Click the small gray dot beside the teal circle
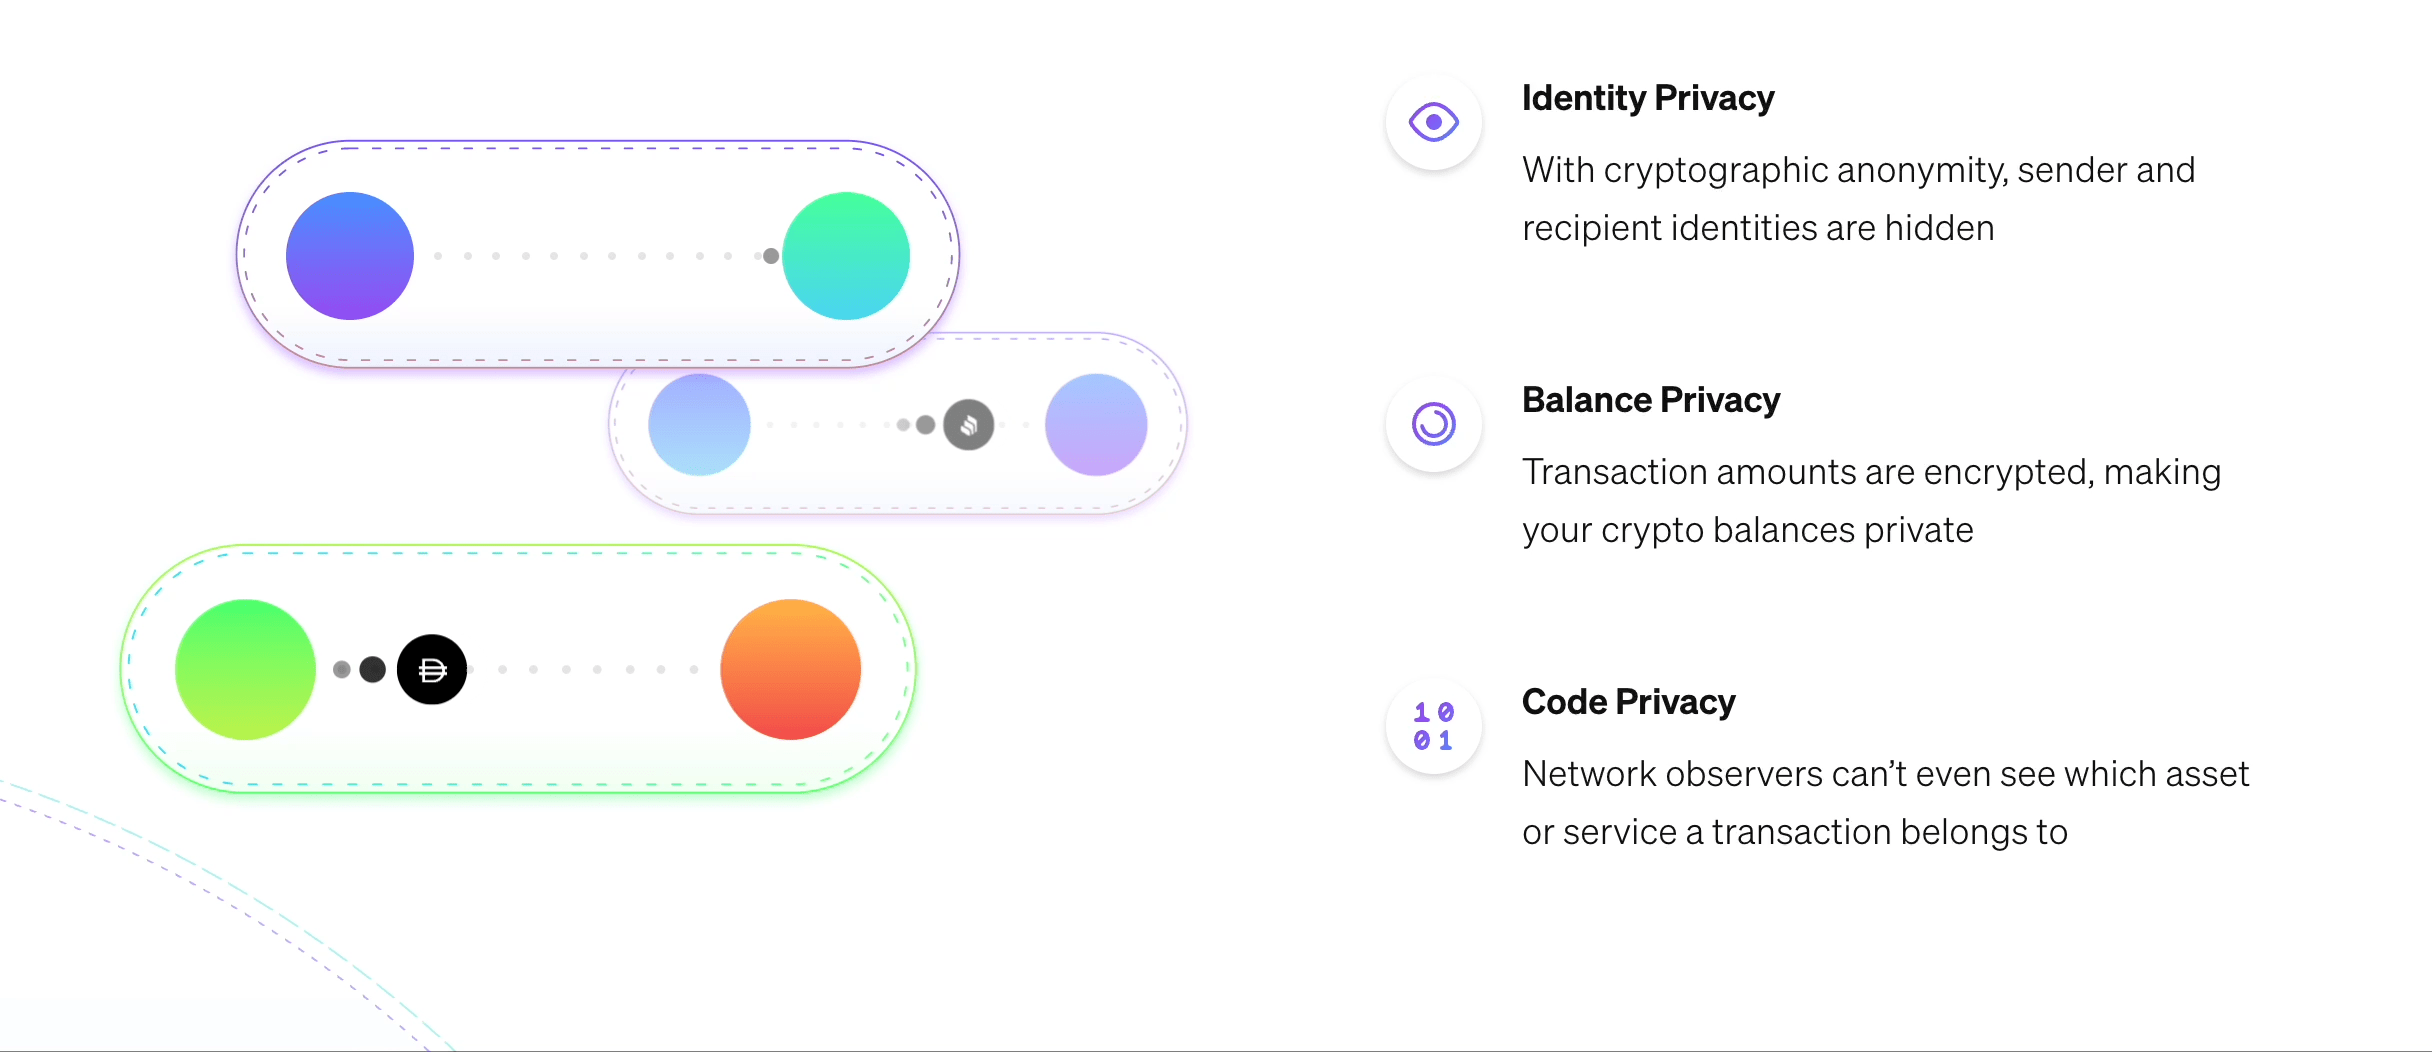This screenshot has height=1052, width=2432. 771,256
